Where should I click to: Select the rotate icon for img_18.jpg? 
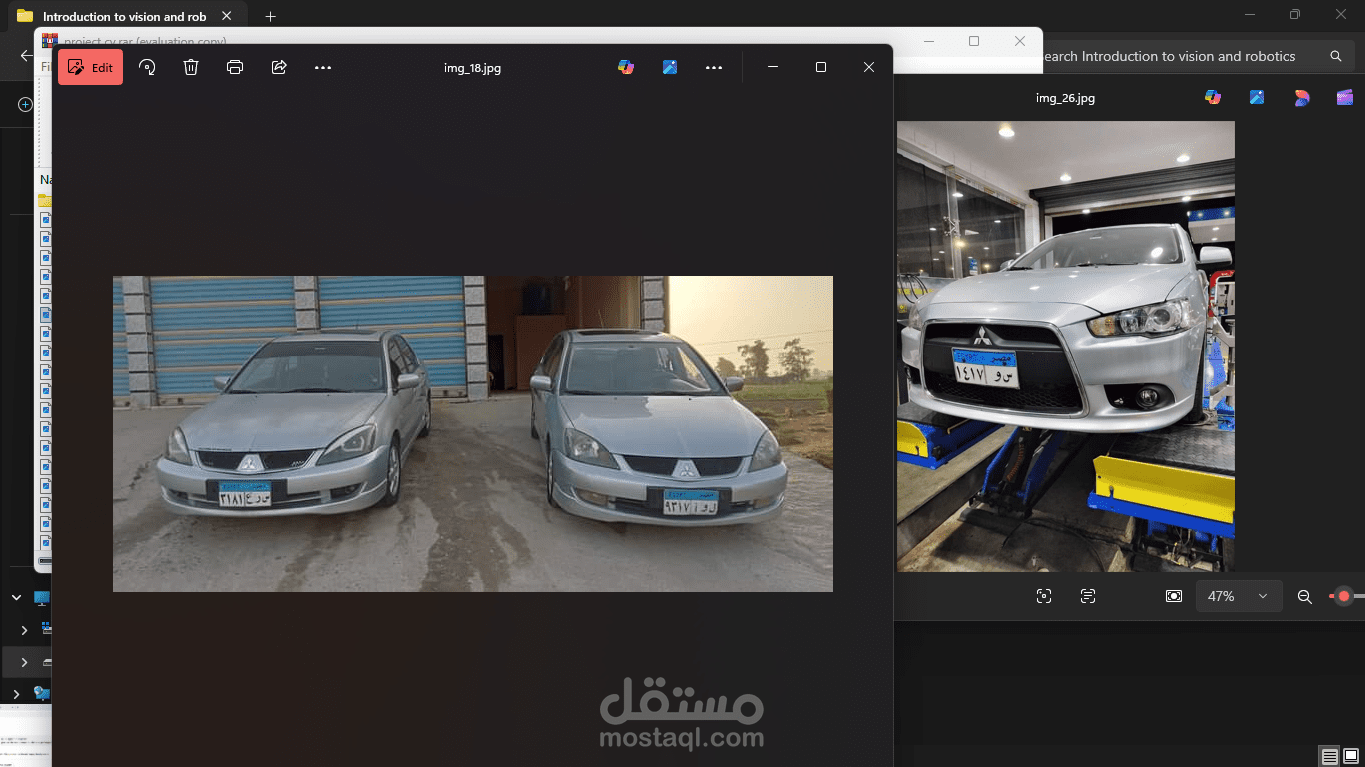[147, 67]
